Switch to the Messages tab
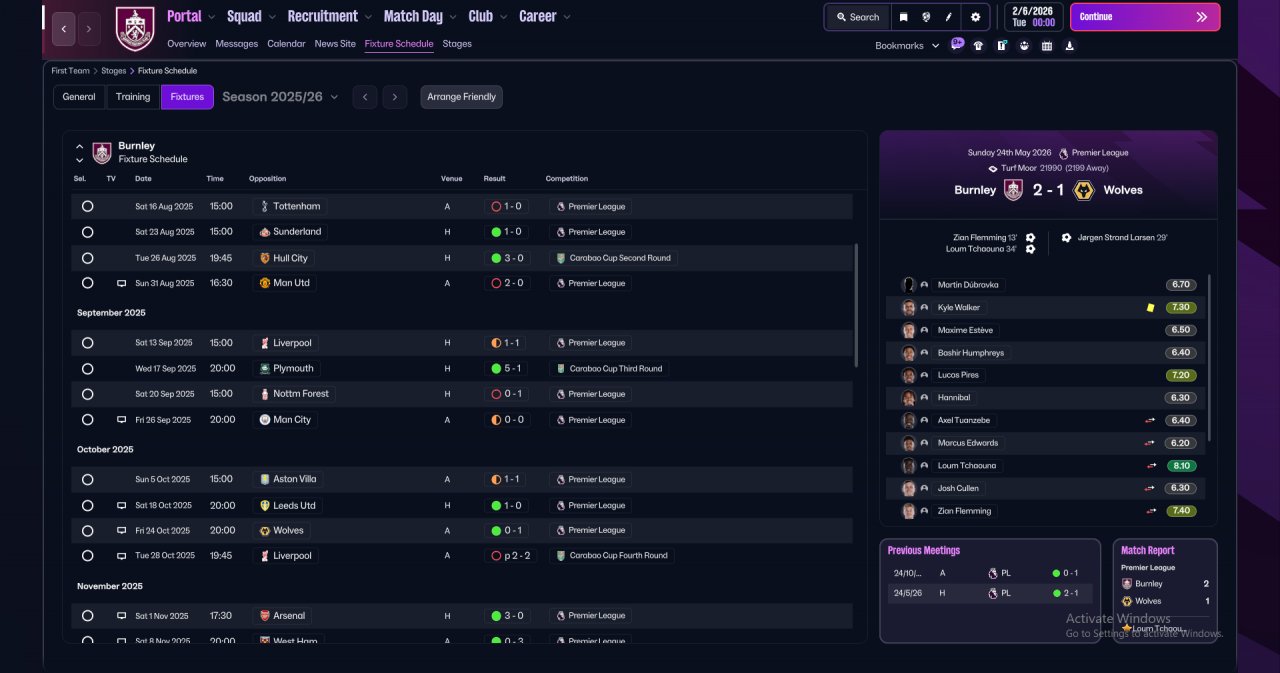Image resolution: width=1280 pixels, height=673 pixels. point(236,44)
